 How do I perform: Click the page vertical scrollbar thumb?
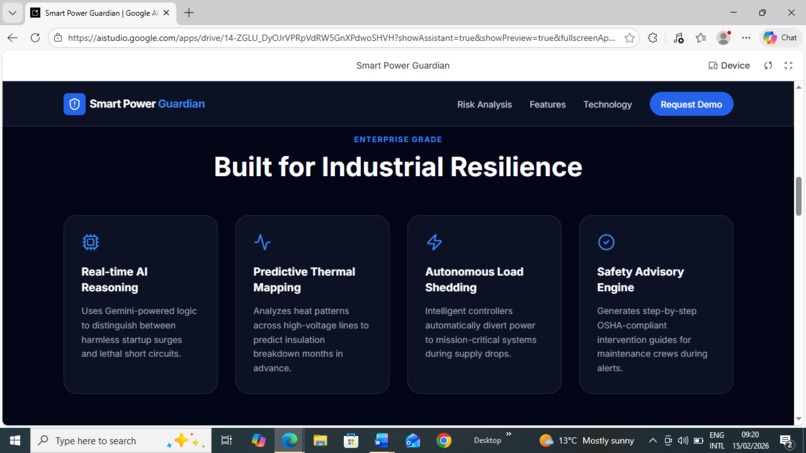click(x=798, y=196)
